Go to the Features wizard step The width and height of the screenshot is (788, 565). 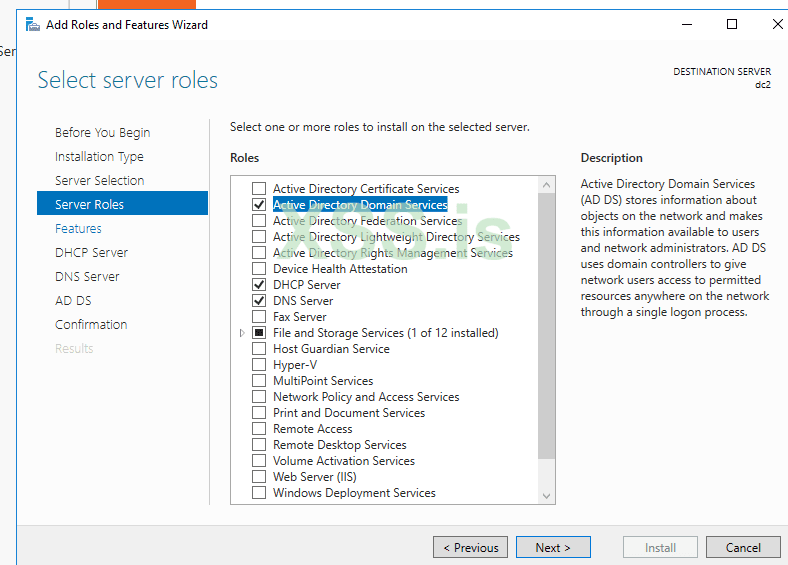pyautogui.click(x=78, y=229)
